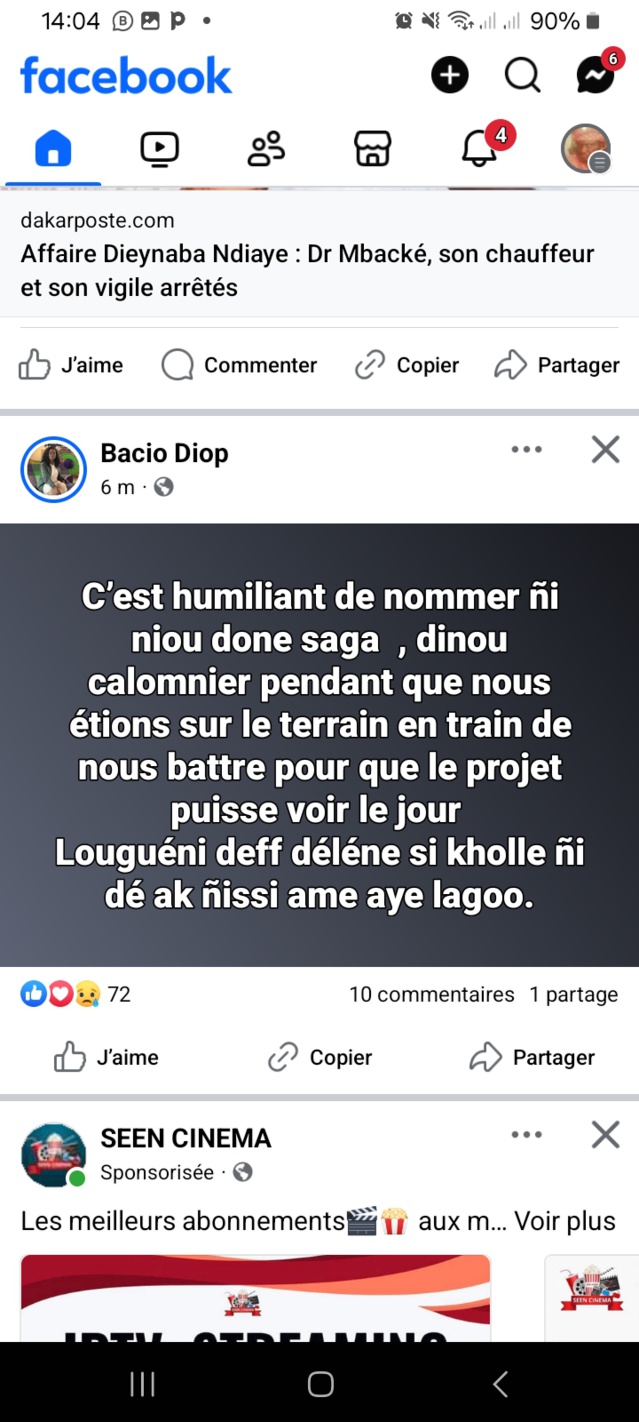This screenshot has width=639, height=1422.
Task: Open the Facebook search icon
Action: pos(522,74)
